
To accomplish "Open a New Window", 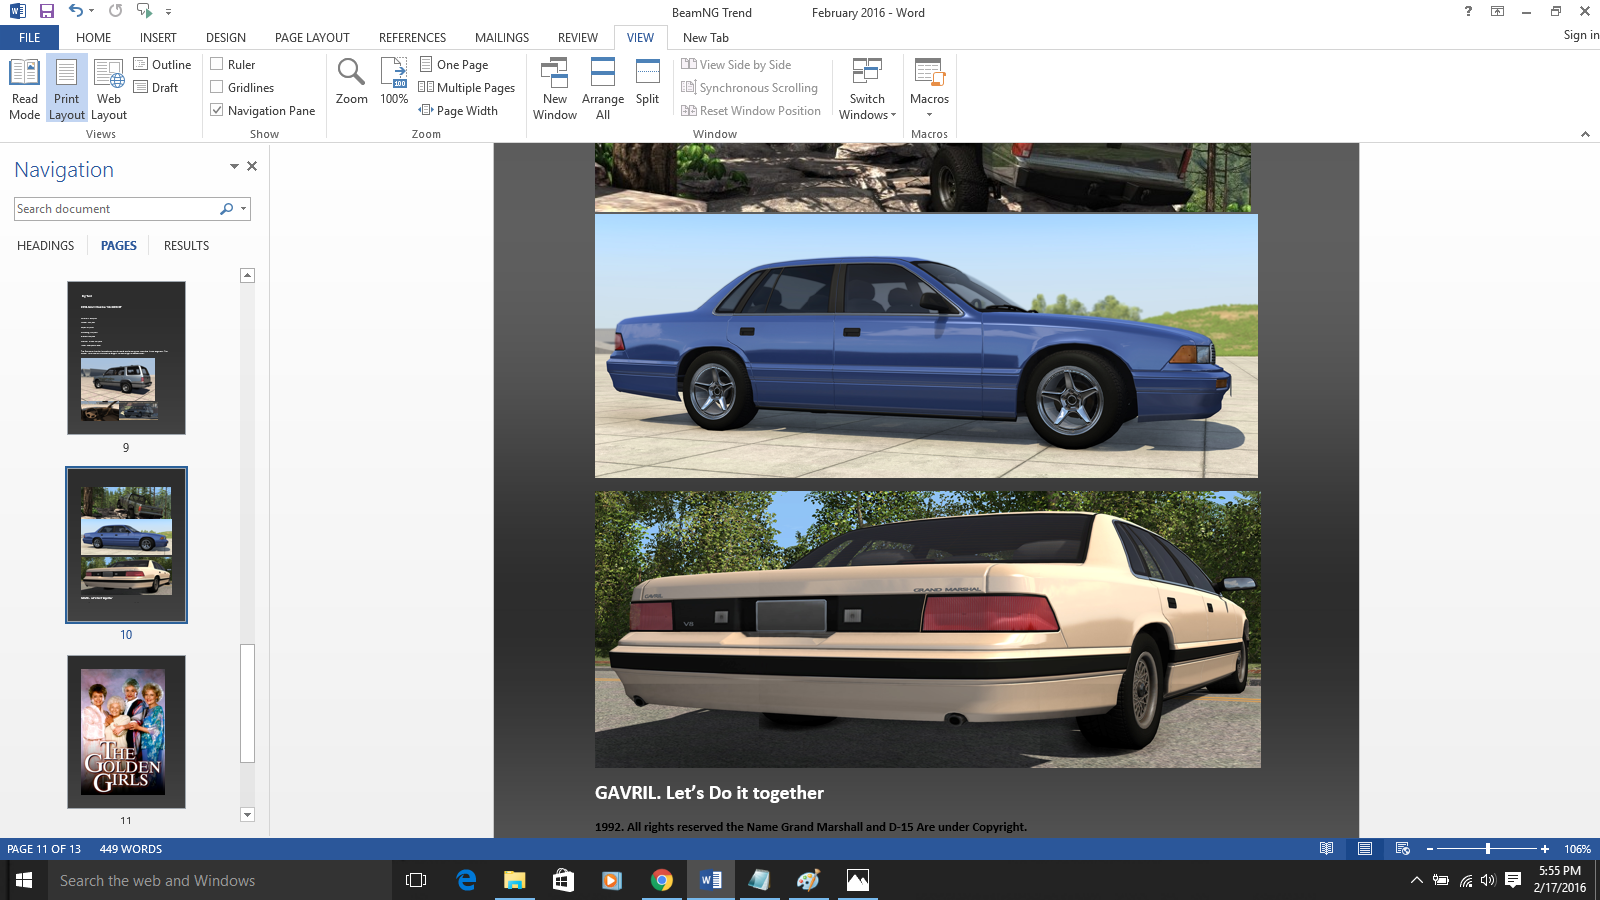I will [554, 89].
